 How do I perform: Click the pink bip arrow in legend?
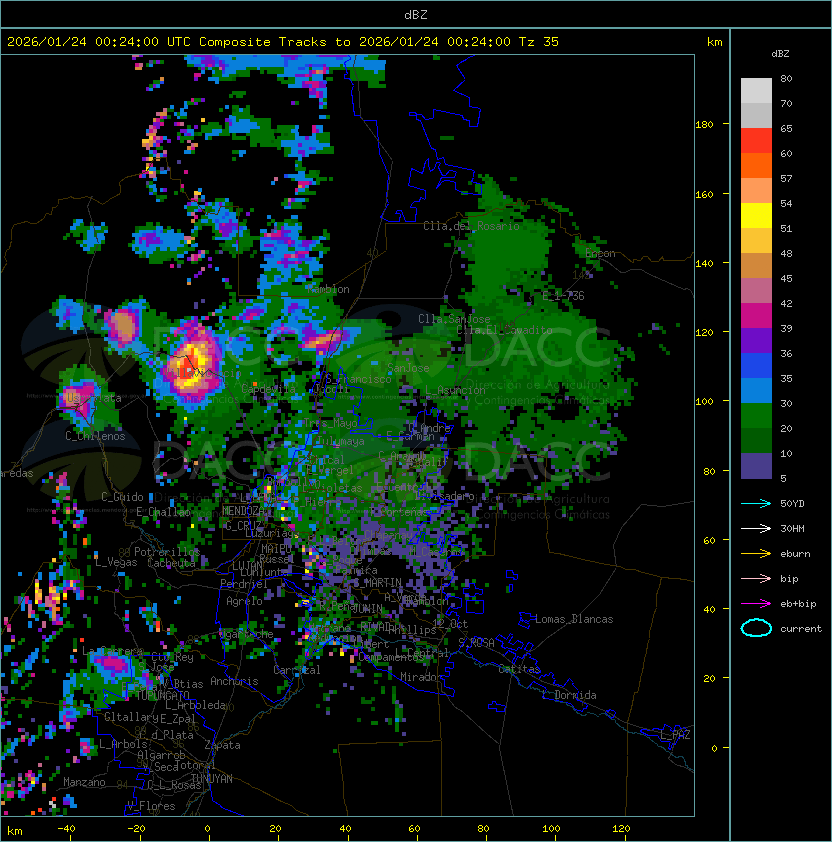[756, 578]
